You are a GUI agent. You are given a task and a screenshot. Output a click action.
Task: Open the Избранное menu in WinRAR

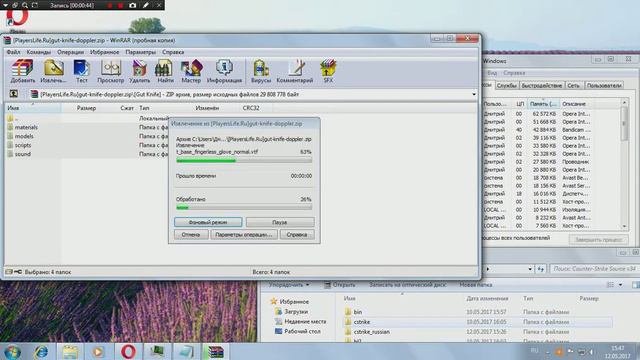(x=104, y=52)
